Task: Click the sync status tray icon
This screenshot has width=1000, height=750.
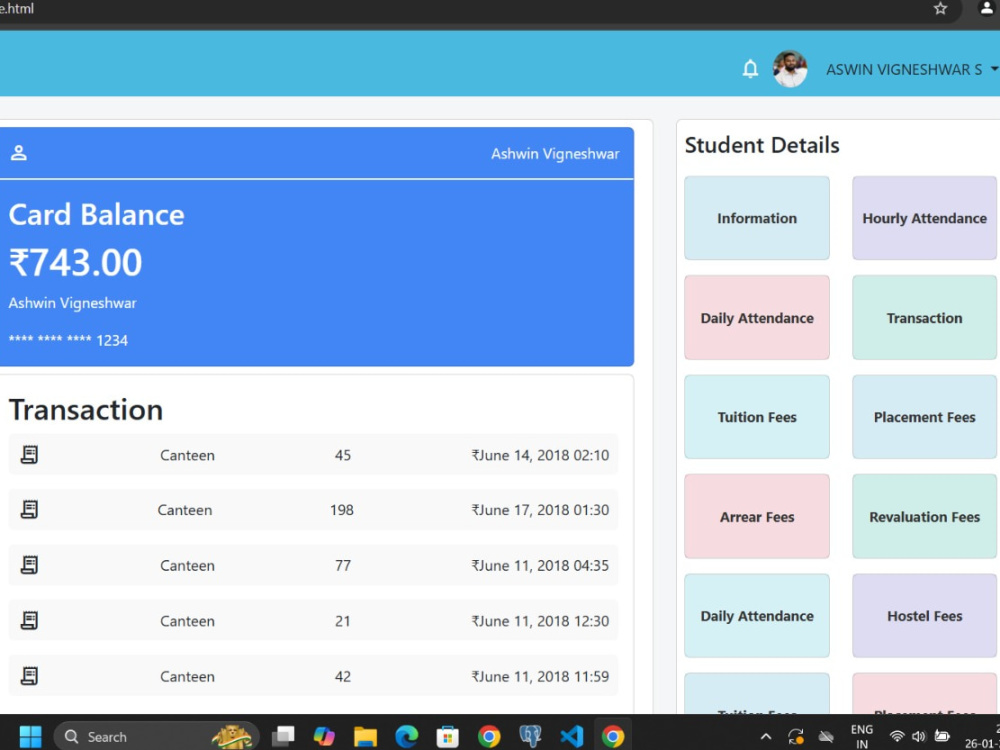Action: point(795,737)
